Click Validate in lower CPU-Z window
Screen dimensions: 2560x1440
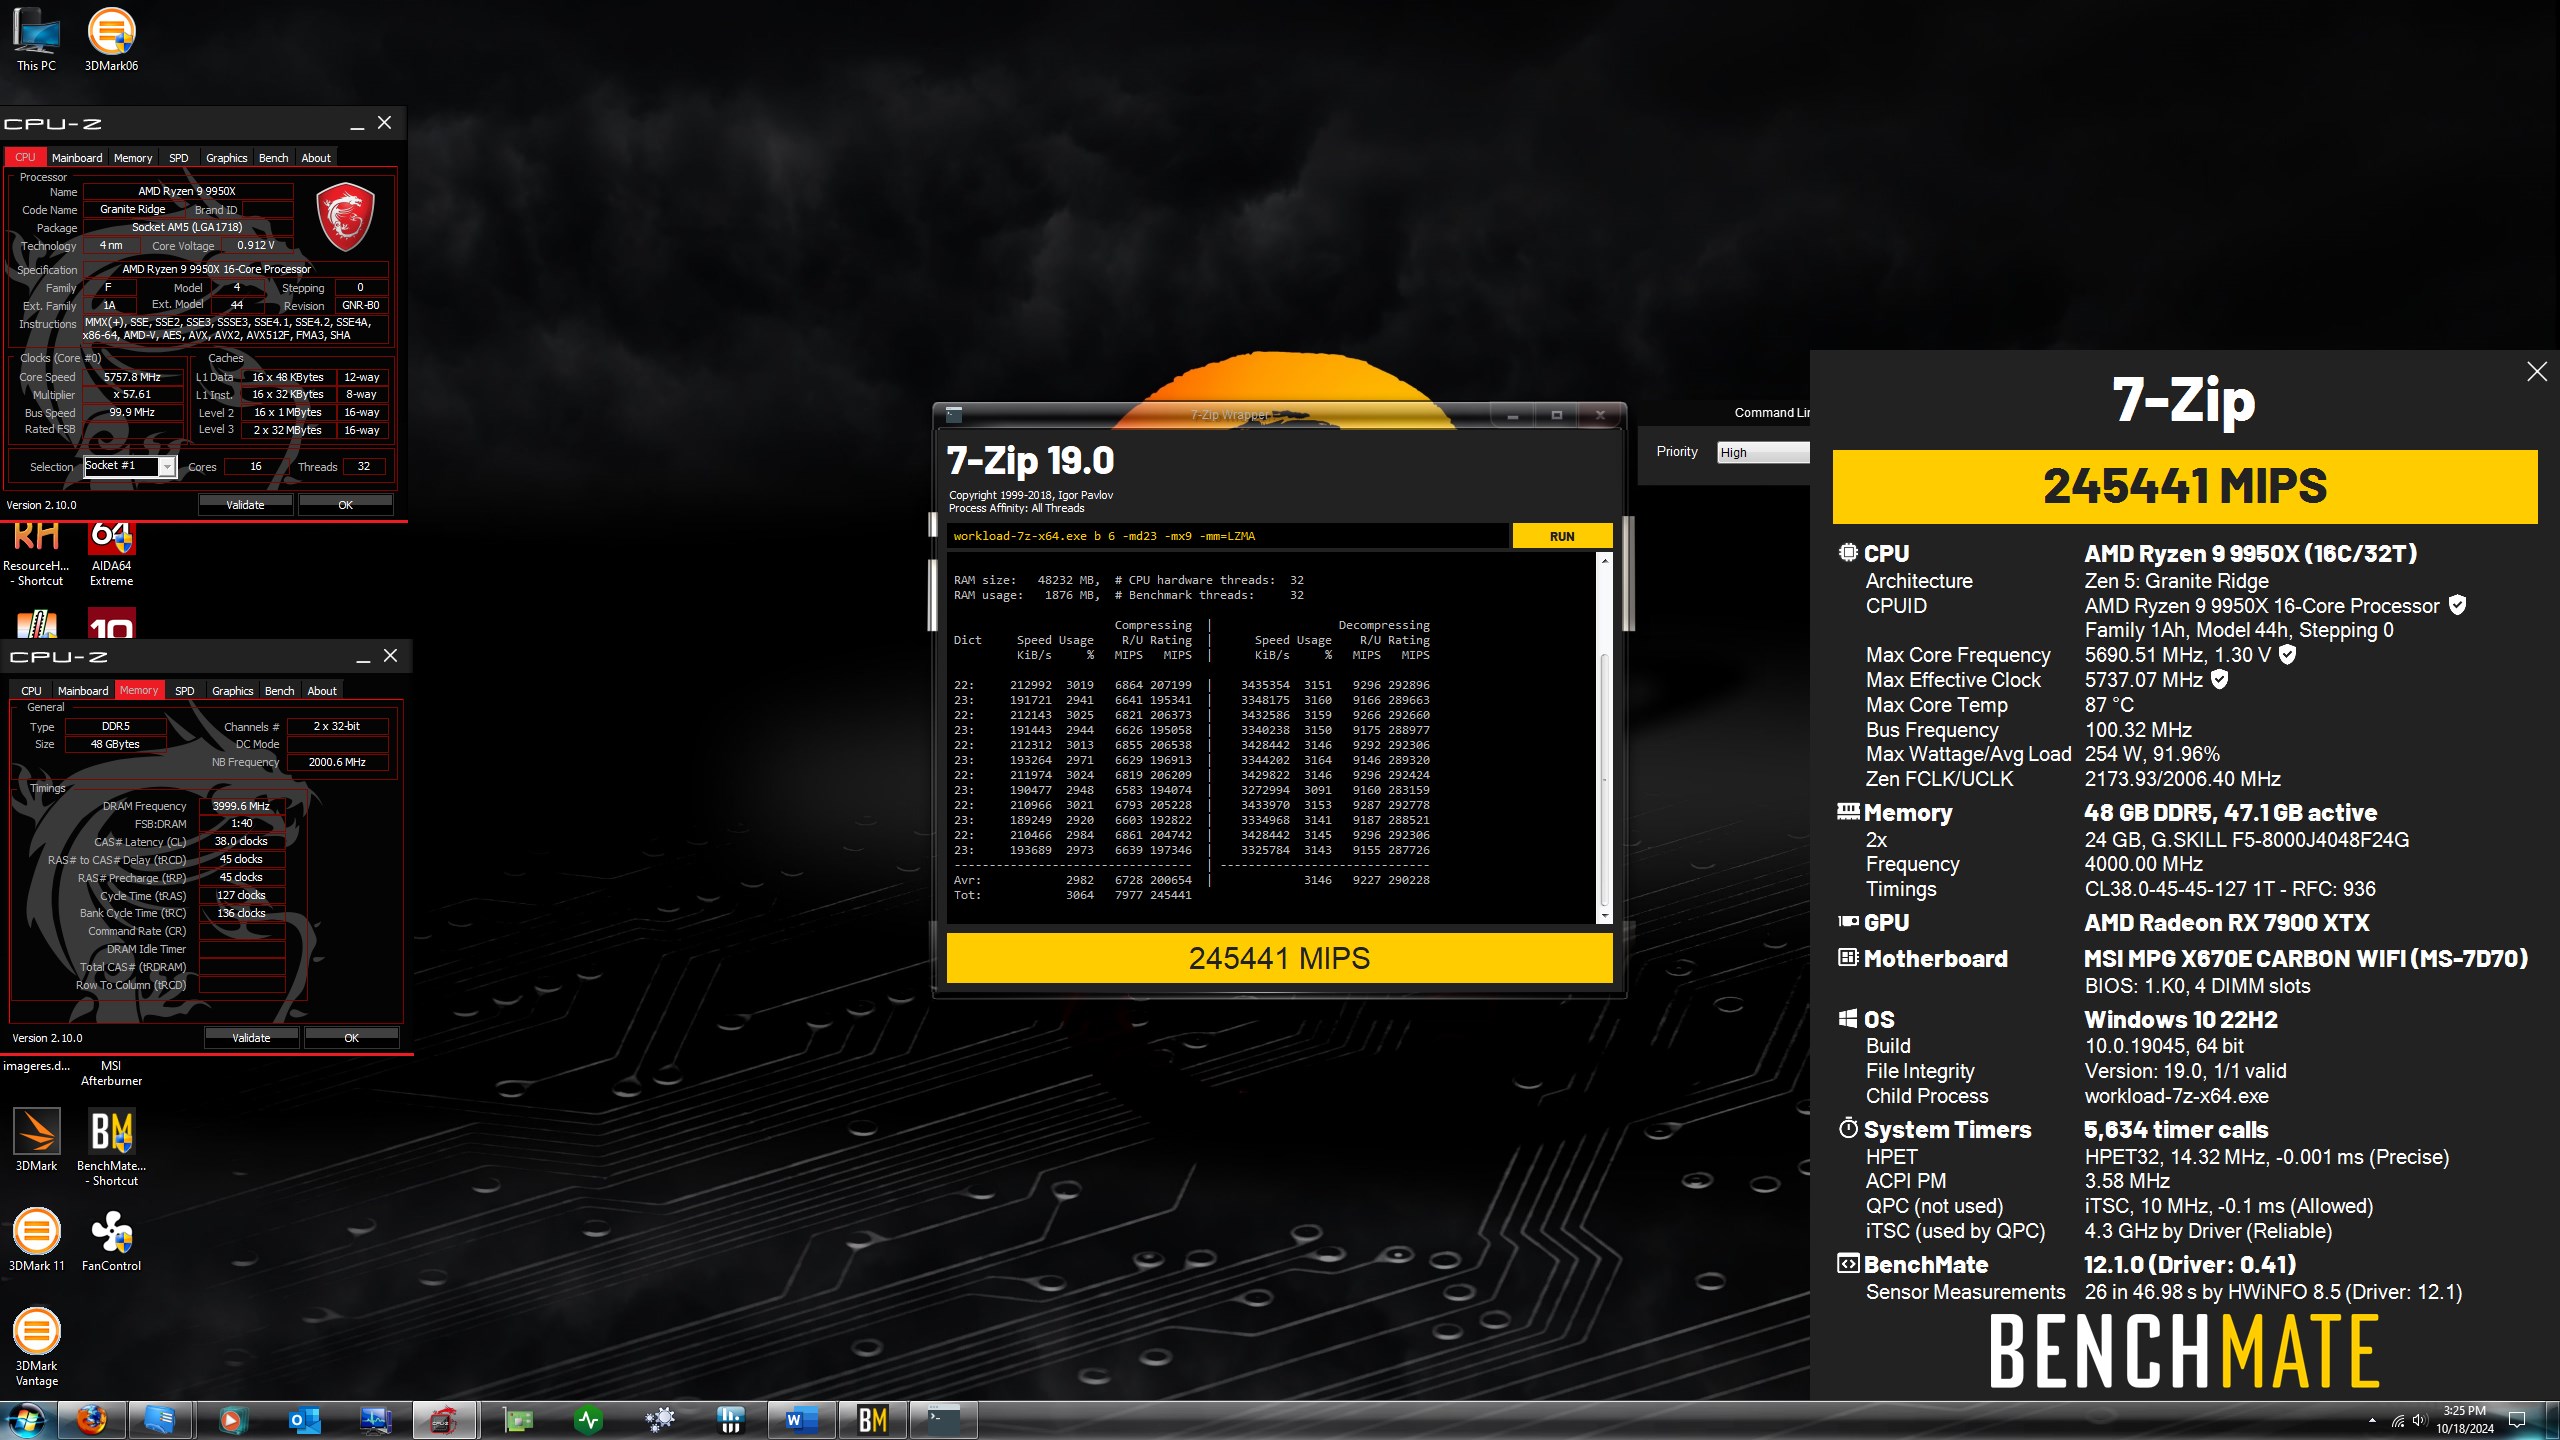251,1038
